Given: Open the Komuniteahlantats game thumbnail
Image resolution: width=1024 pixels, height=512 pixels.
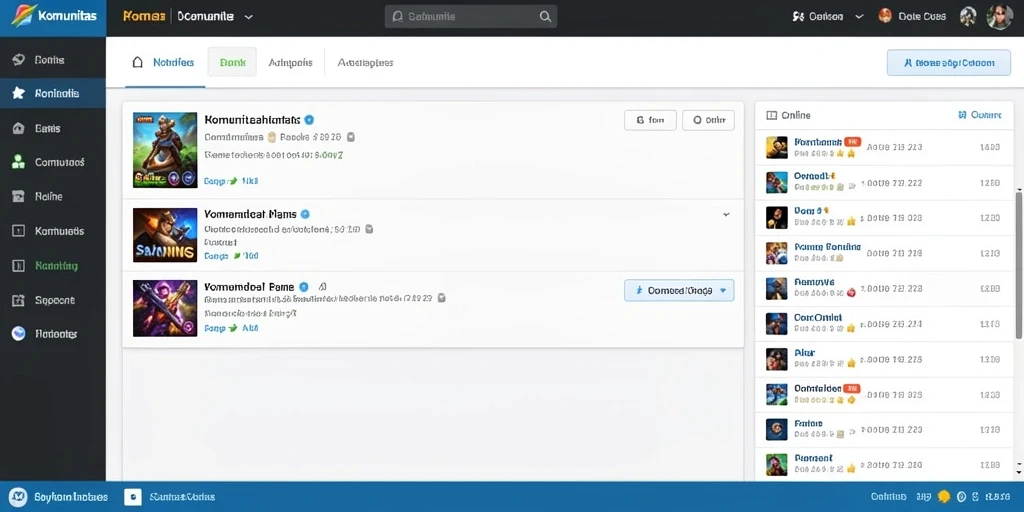Looking at the screenshot, I should (165, 150).
